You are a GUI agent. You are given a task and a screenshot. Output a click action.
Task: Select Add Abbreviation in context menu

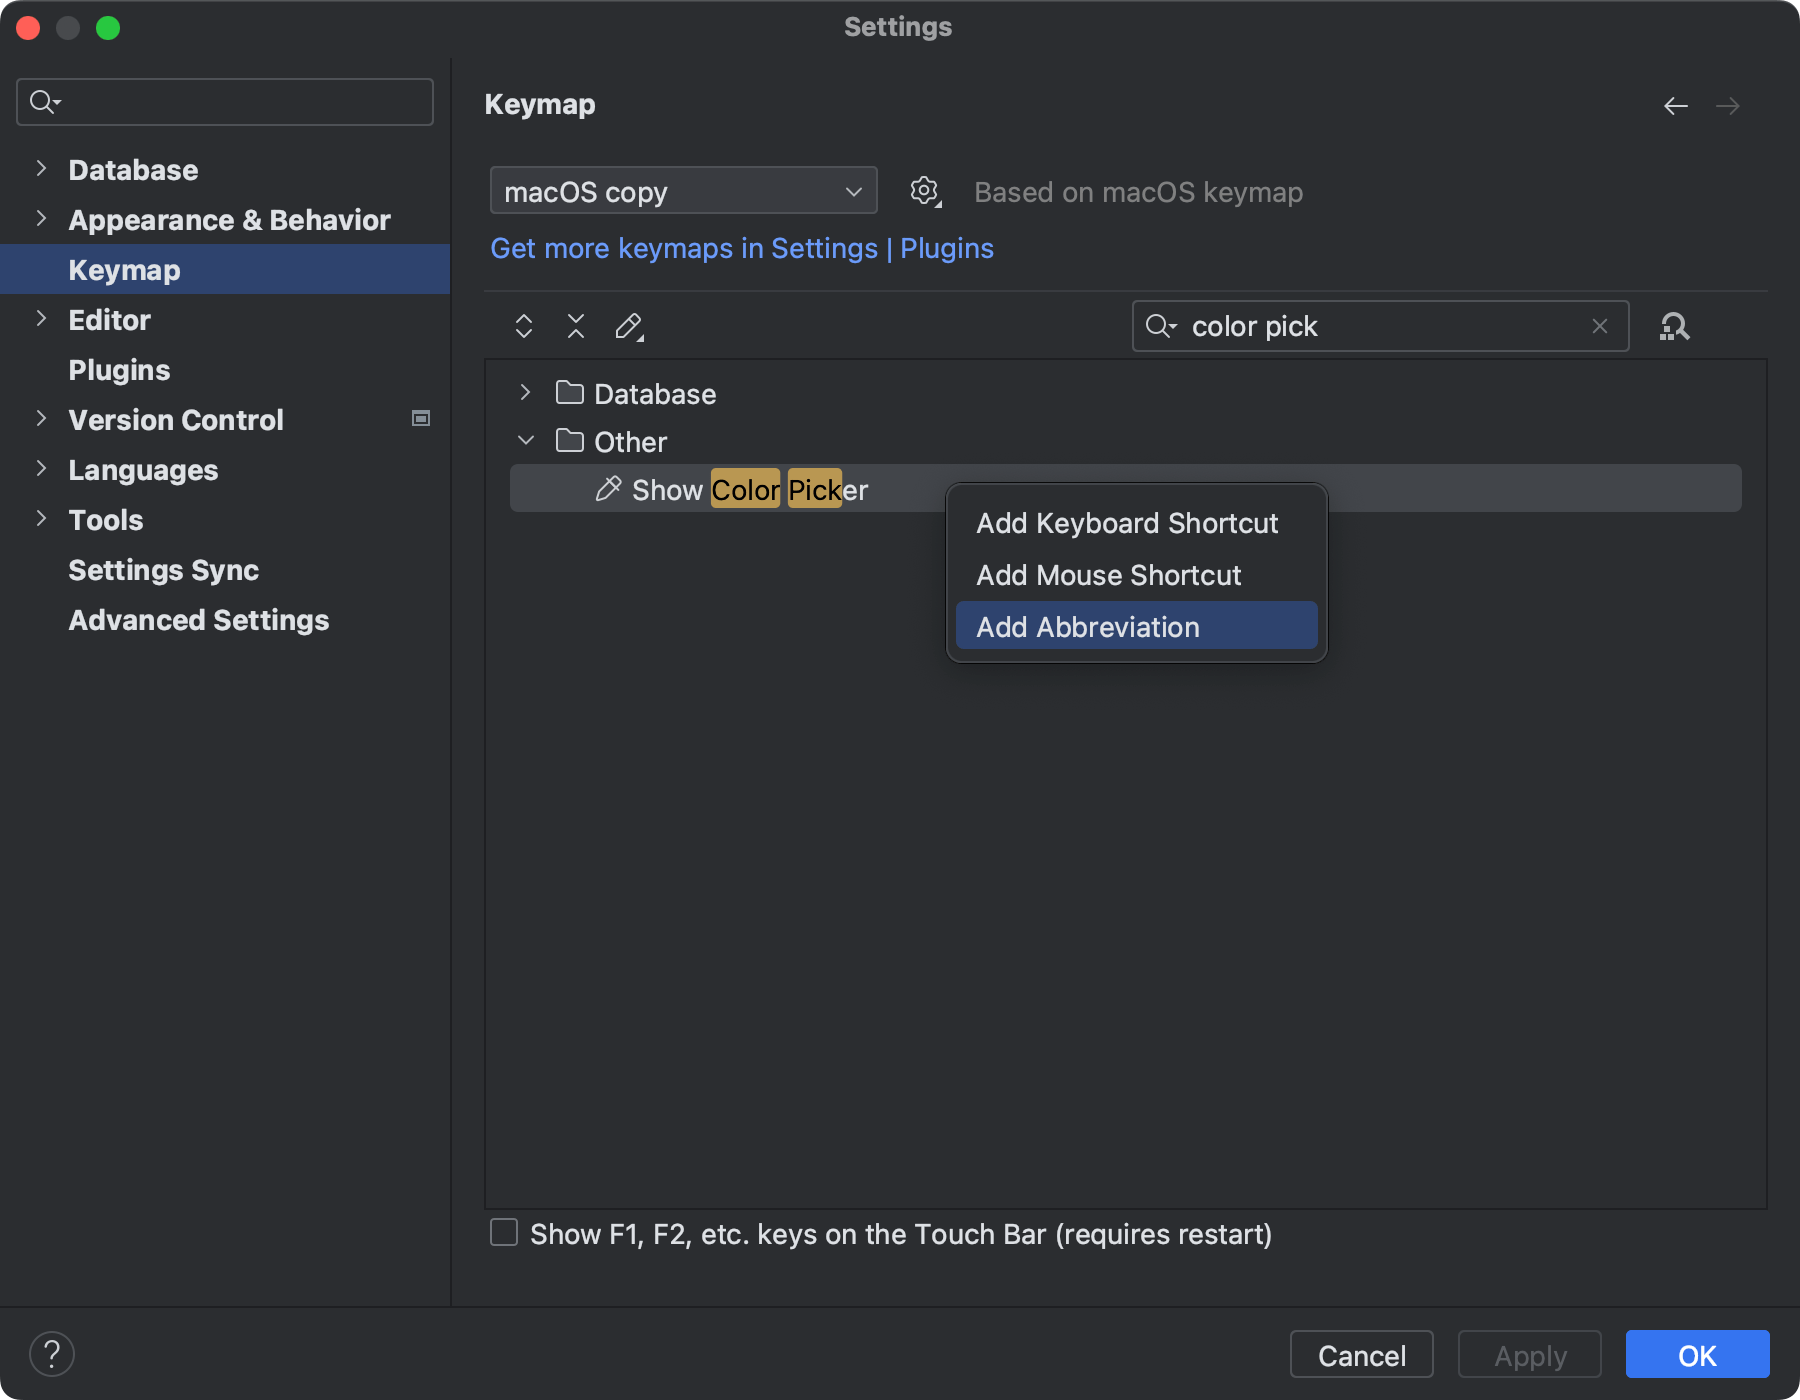[1088, 627]
